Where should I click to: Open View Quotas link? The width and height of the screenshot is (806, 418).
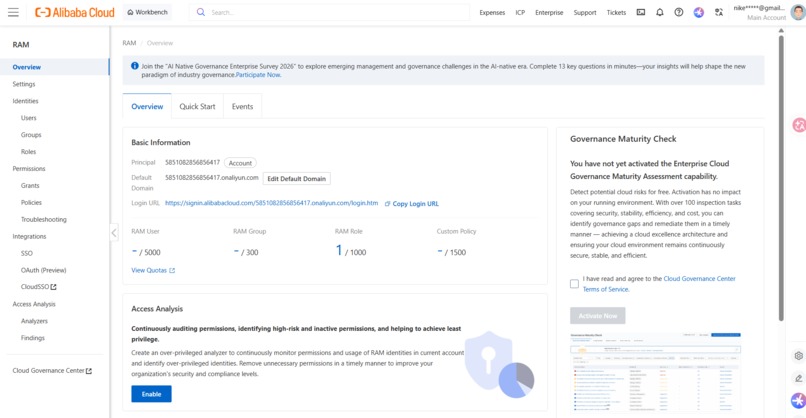point(153,270)
